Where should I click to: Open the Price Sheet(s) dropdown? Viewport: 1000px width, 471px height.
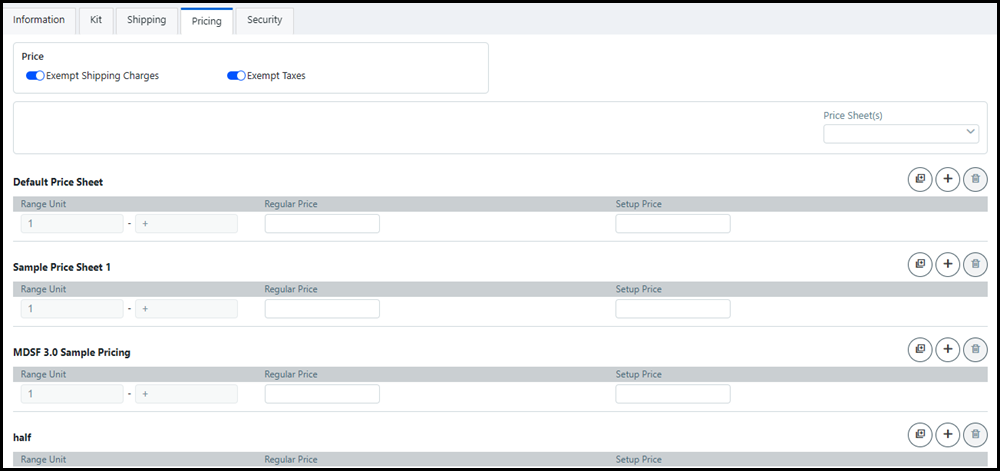(901, 133)
